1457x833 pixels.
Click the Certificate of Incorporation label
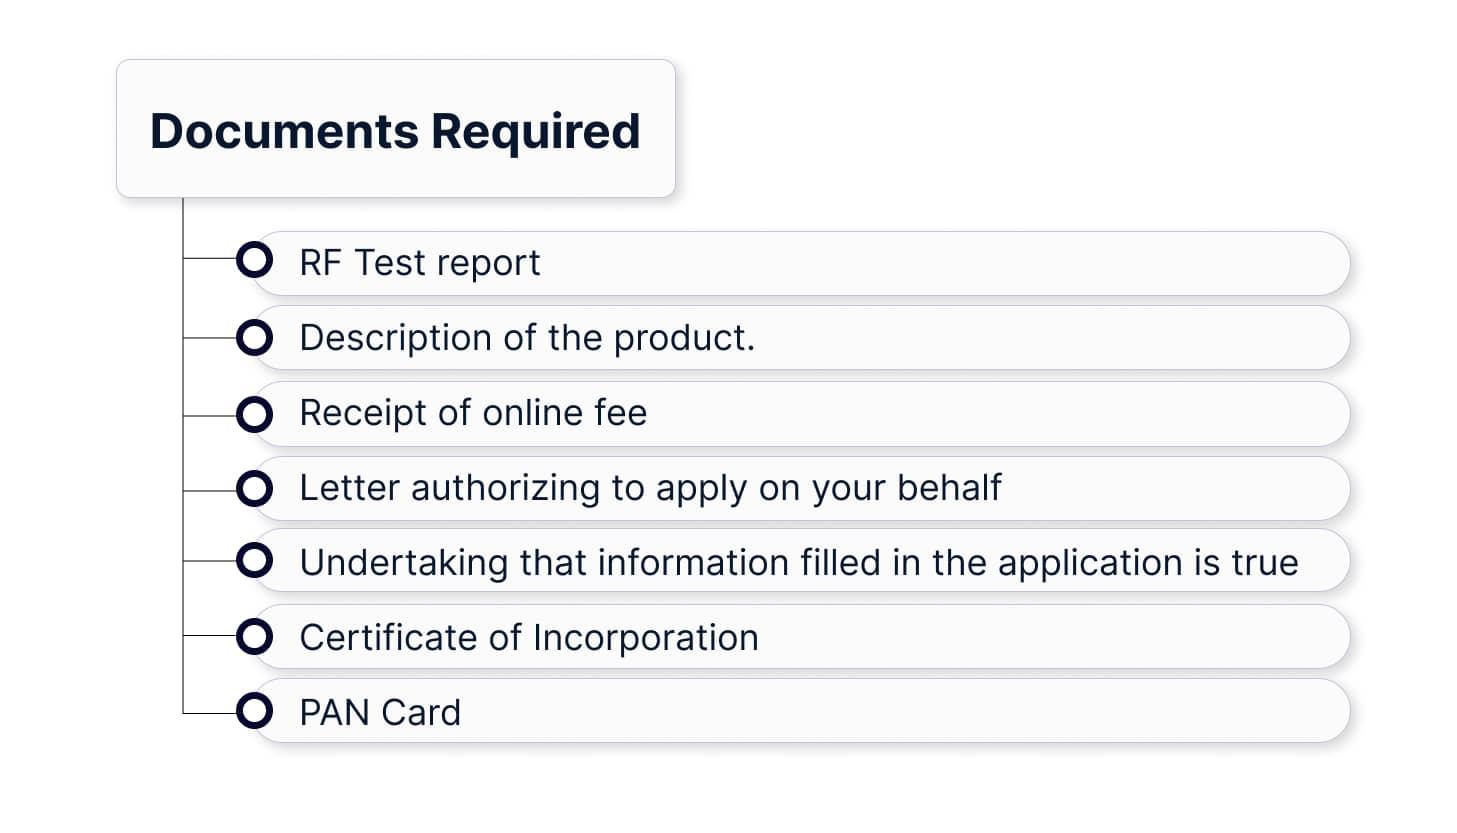tap(528, 638)
